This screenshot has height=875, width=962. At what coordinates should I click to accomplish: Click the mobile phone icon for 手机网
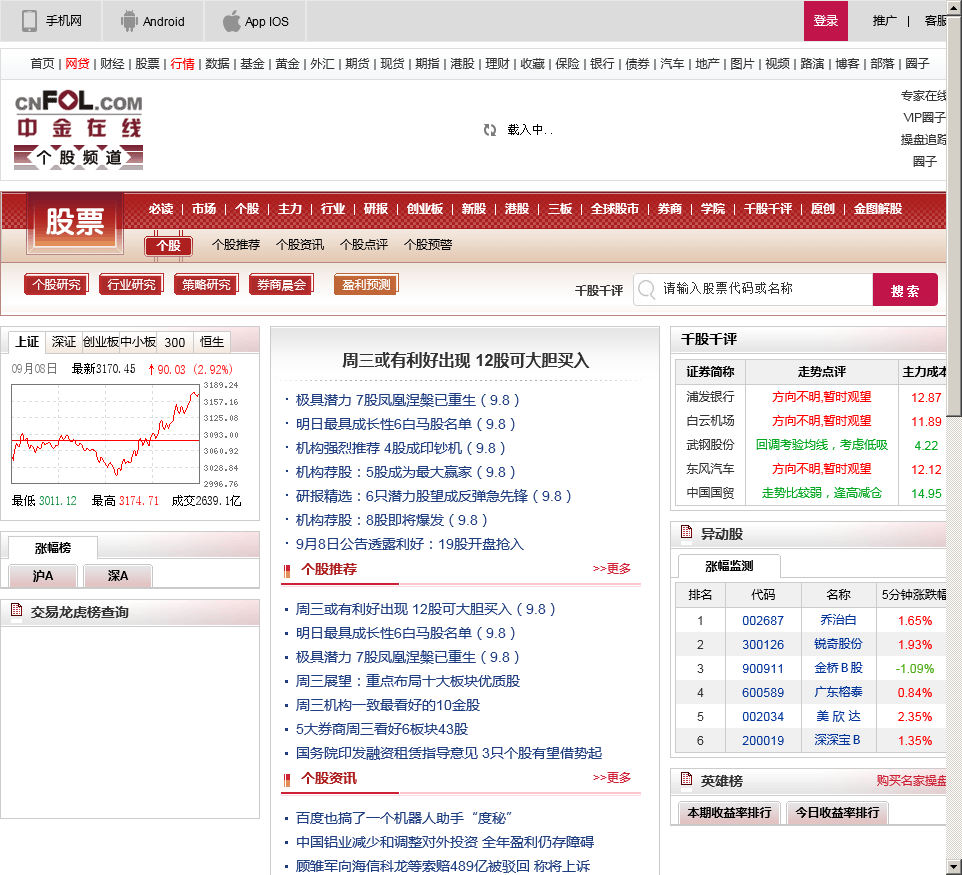pos(29,20)
